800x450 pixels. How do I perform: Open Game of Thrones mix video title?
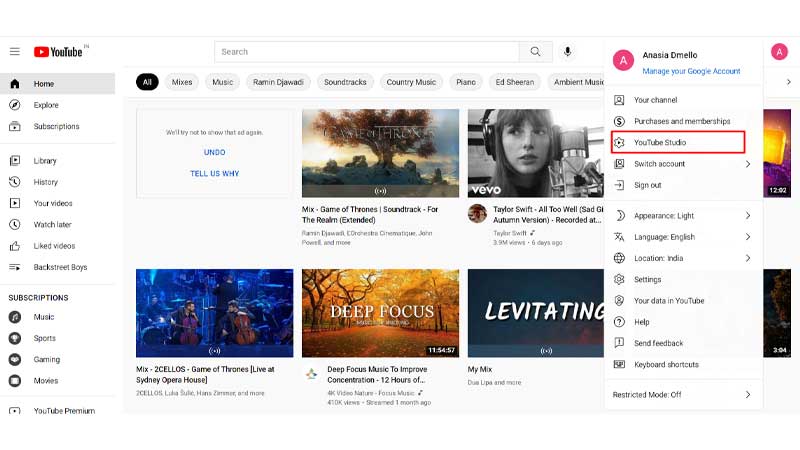point(370,215)
